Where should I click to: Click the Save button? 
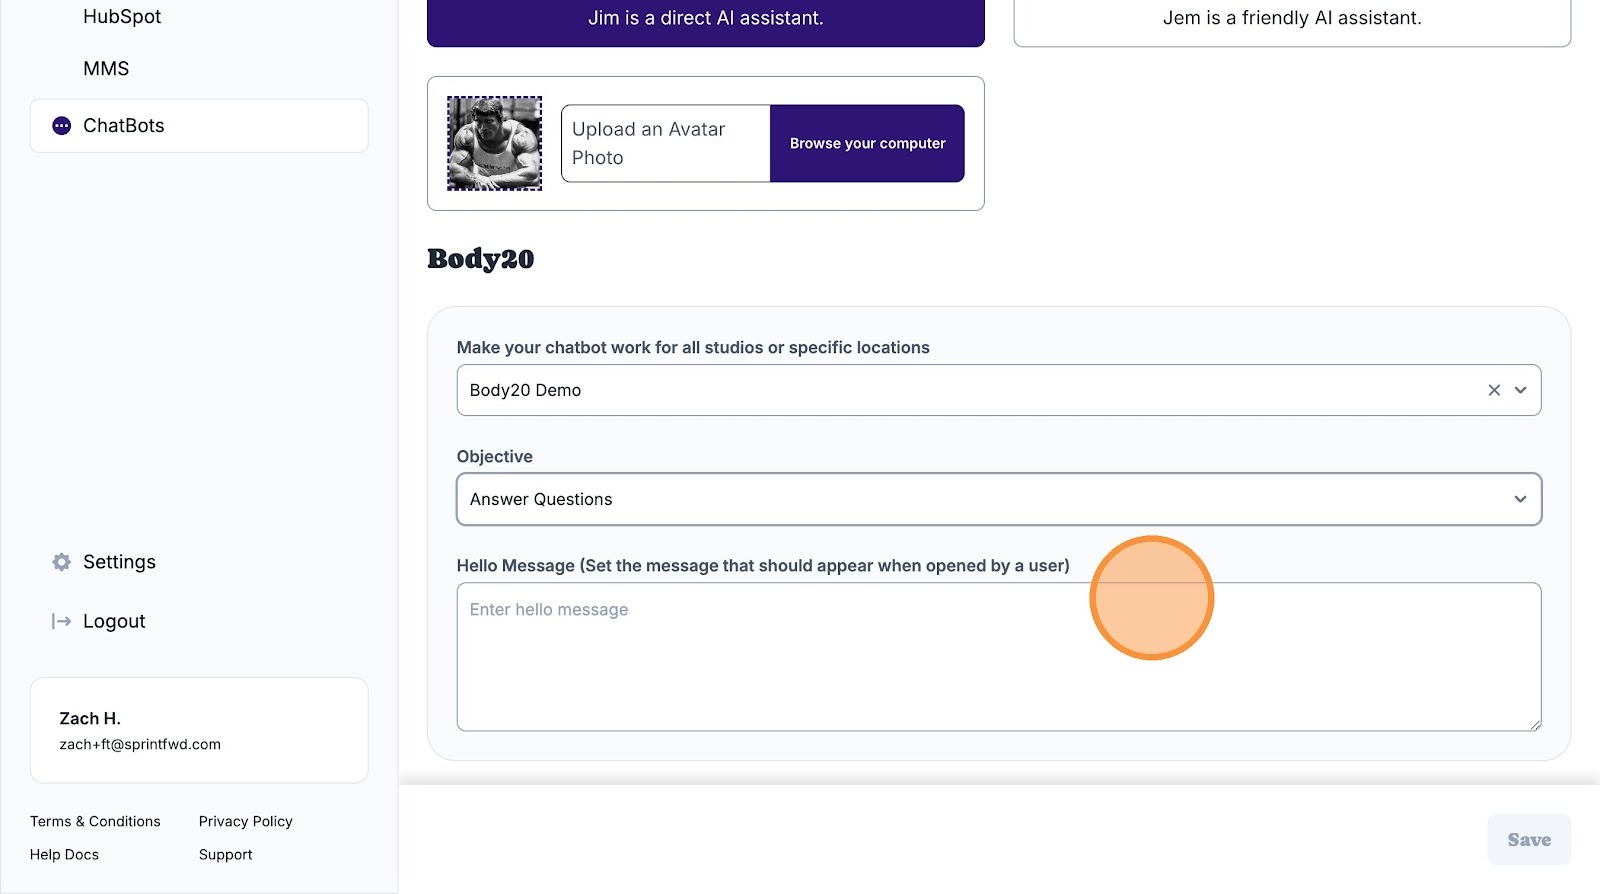pos(1529,840)
